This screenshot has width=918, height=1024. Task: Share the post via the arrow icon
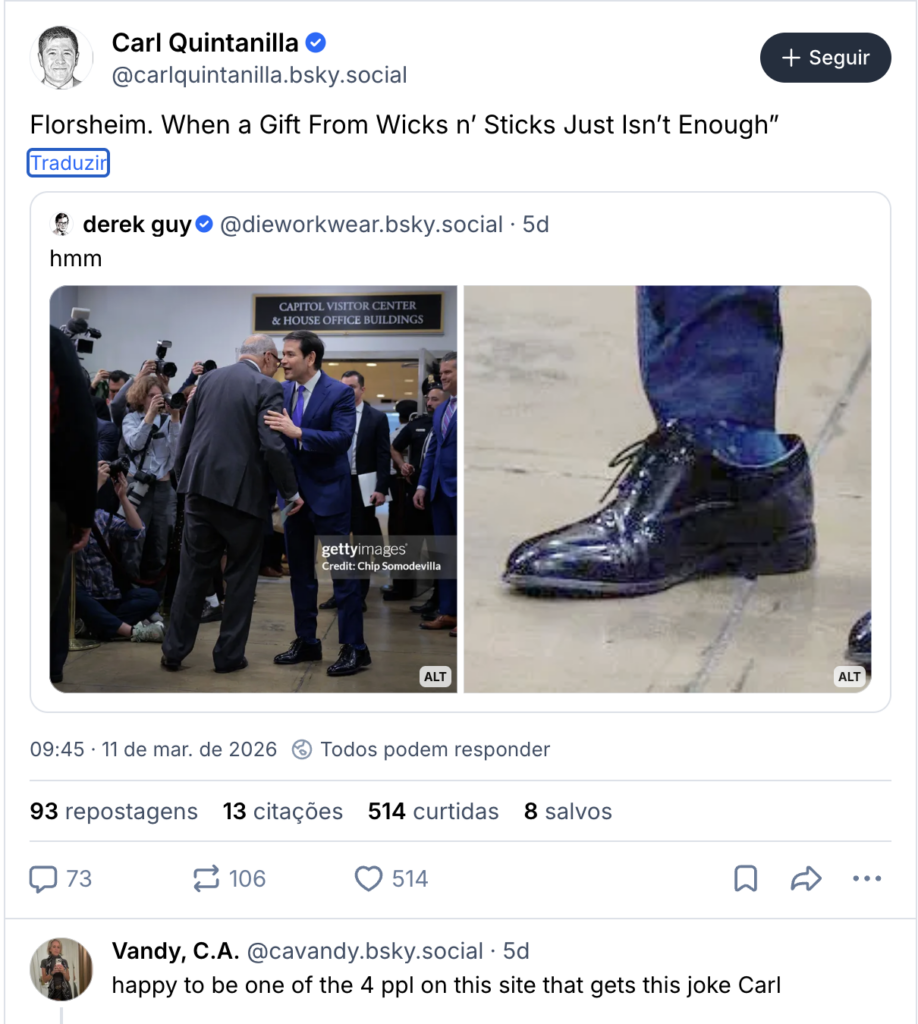(x=805, y=878)
